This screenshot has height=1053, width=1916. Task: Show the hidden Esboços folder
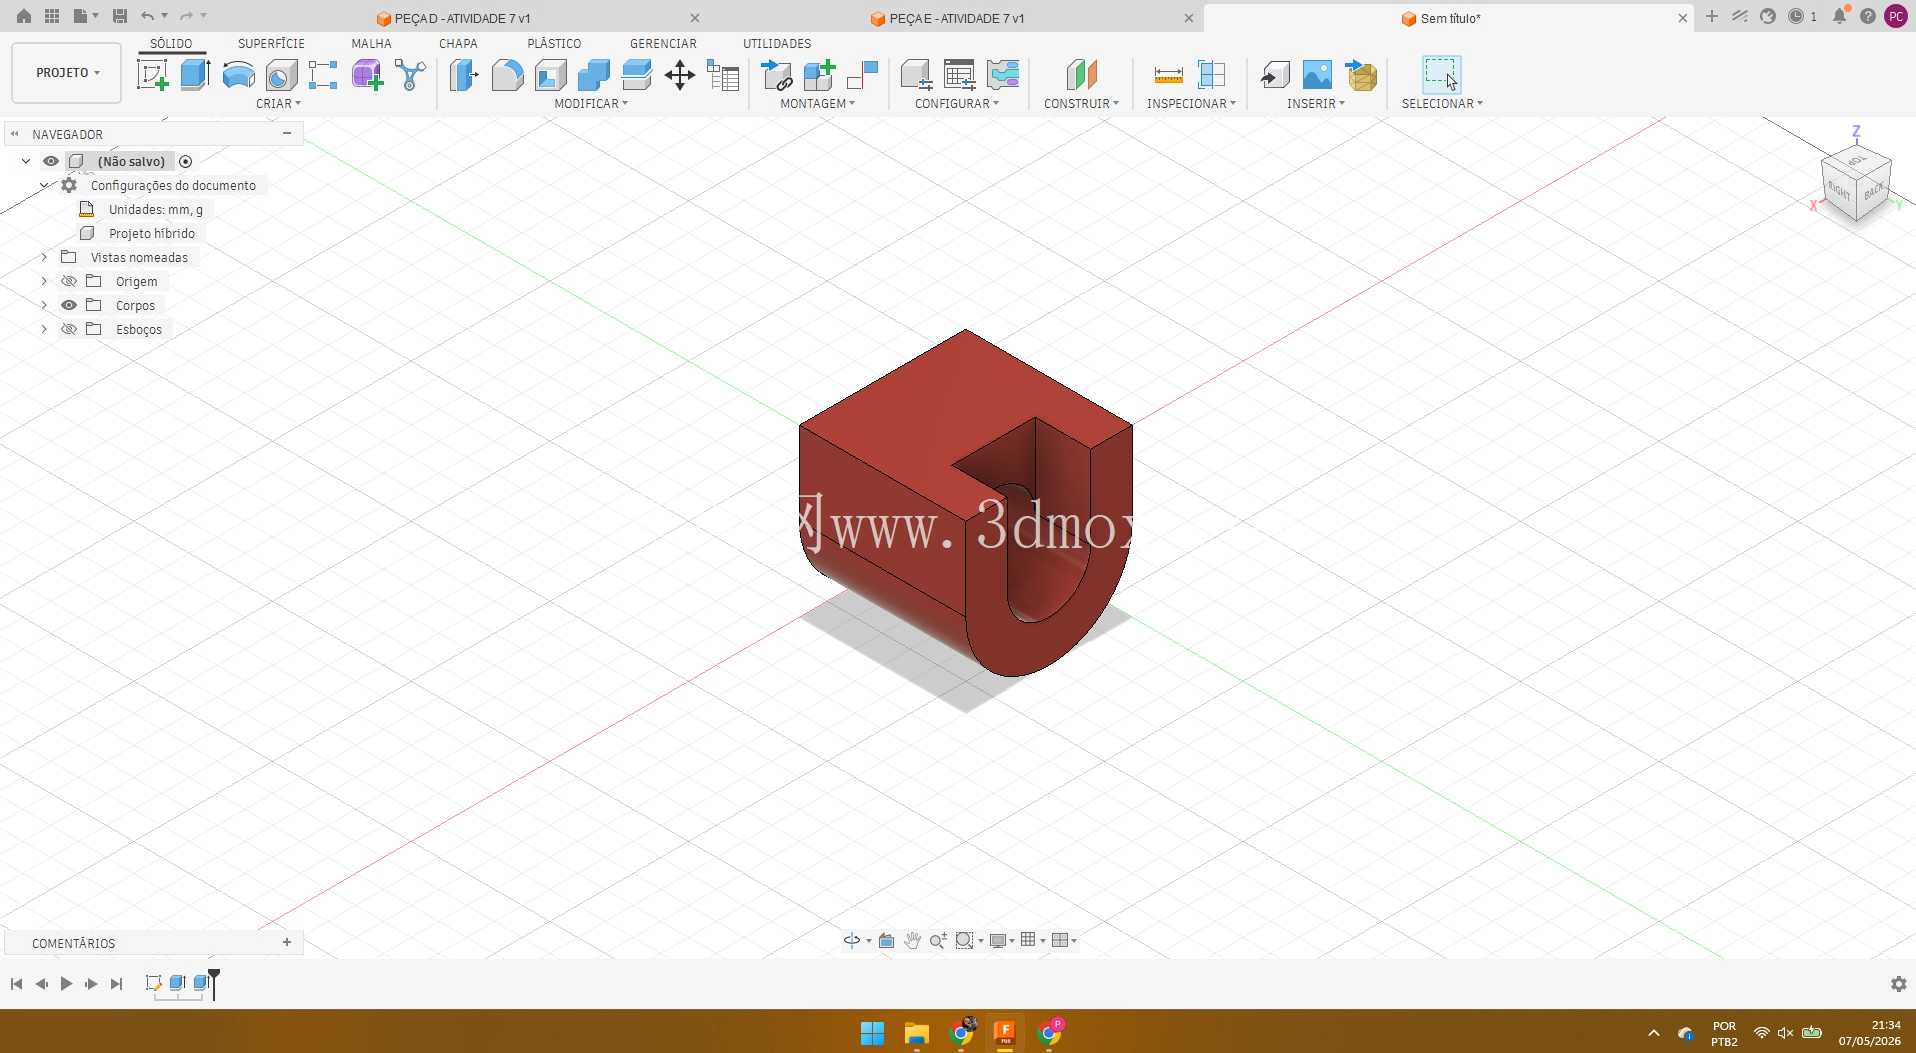click(69, 329)
